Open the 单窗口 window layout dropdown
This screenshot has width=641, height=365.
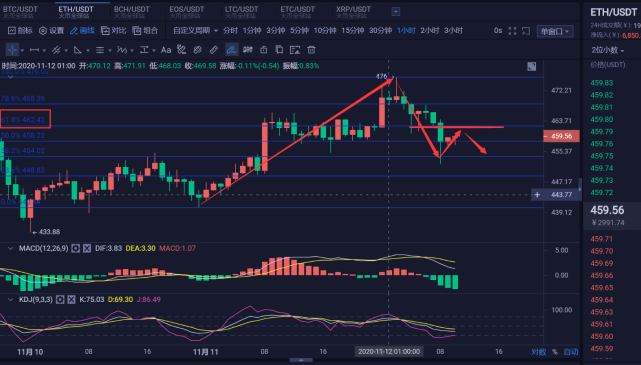[x=555, y=31]
